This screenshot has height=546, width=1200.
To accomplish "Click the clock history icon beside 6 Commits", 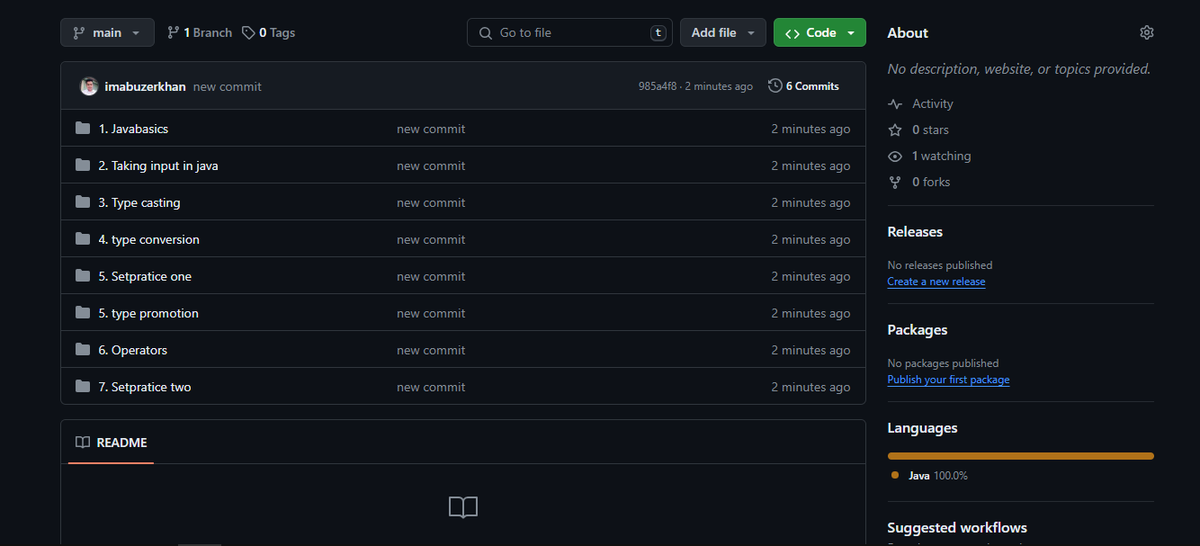I will (775, 86).
